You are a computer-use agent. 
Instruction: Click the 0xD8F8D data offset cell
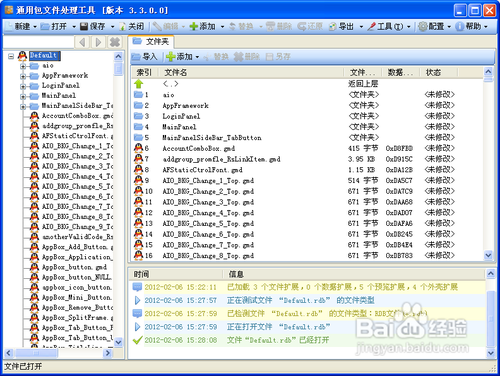point(399,148)
